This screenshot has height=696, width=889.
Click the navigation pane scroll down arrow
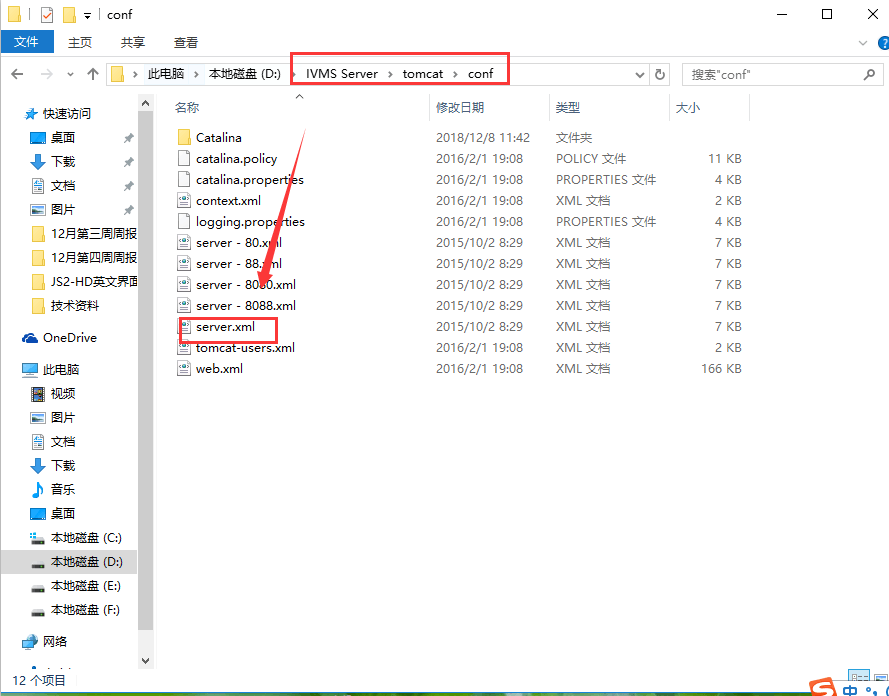(146, 661)
